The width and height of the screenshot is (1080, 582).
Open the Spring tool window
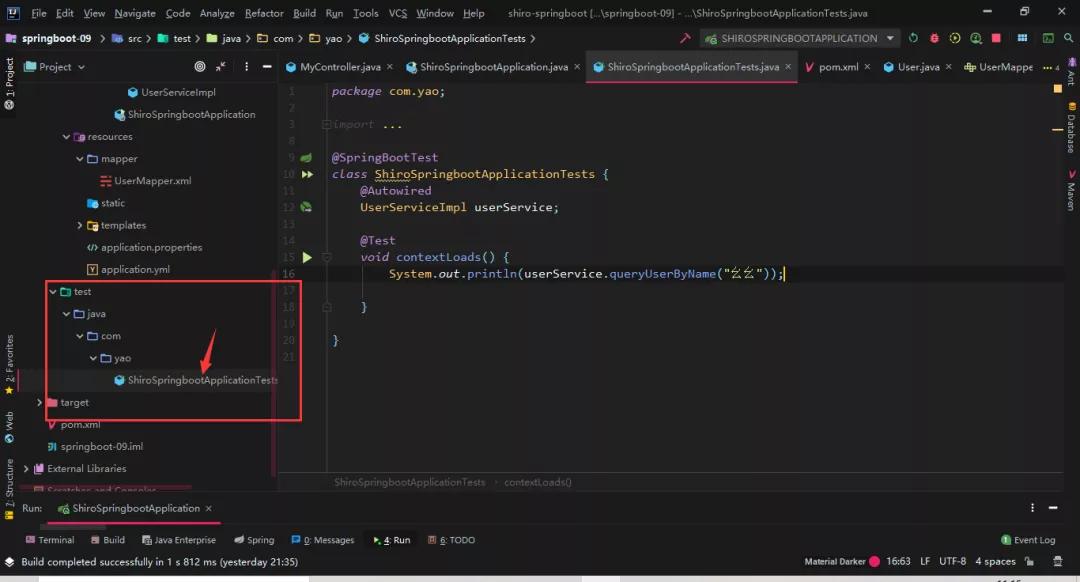click(x=253, y=540)
